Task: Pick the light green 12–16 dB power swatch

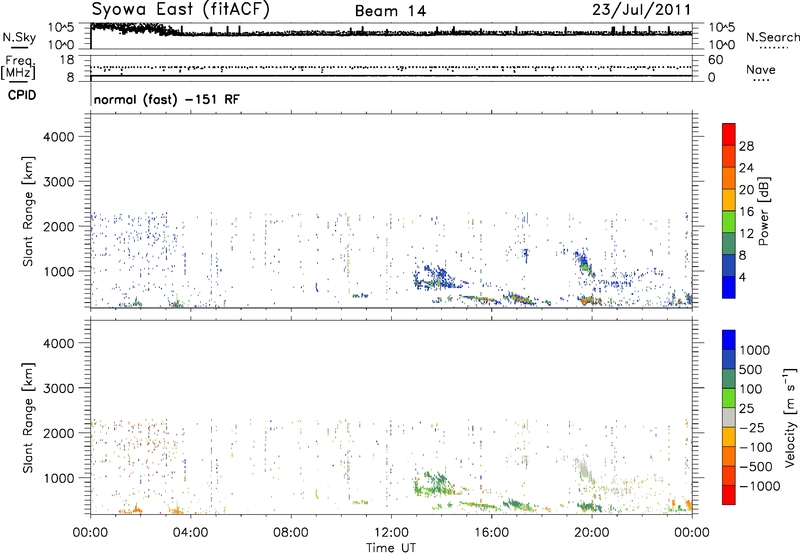Action: click(x=729, y=221)
